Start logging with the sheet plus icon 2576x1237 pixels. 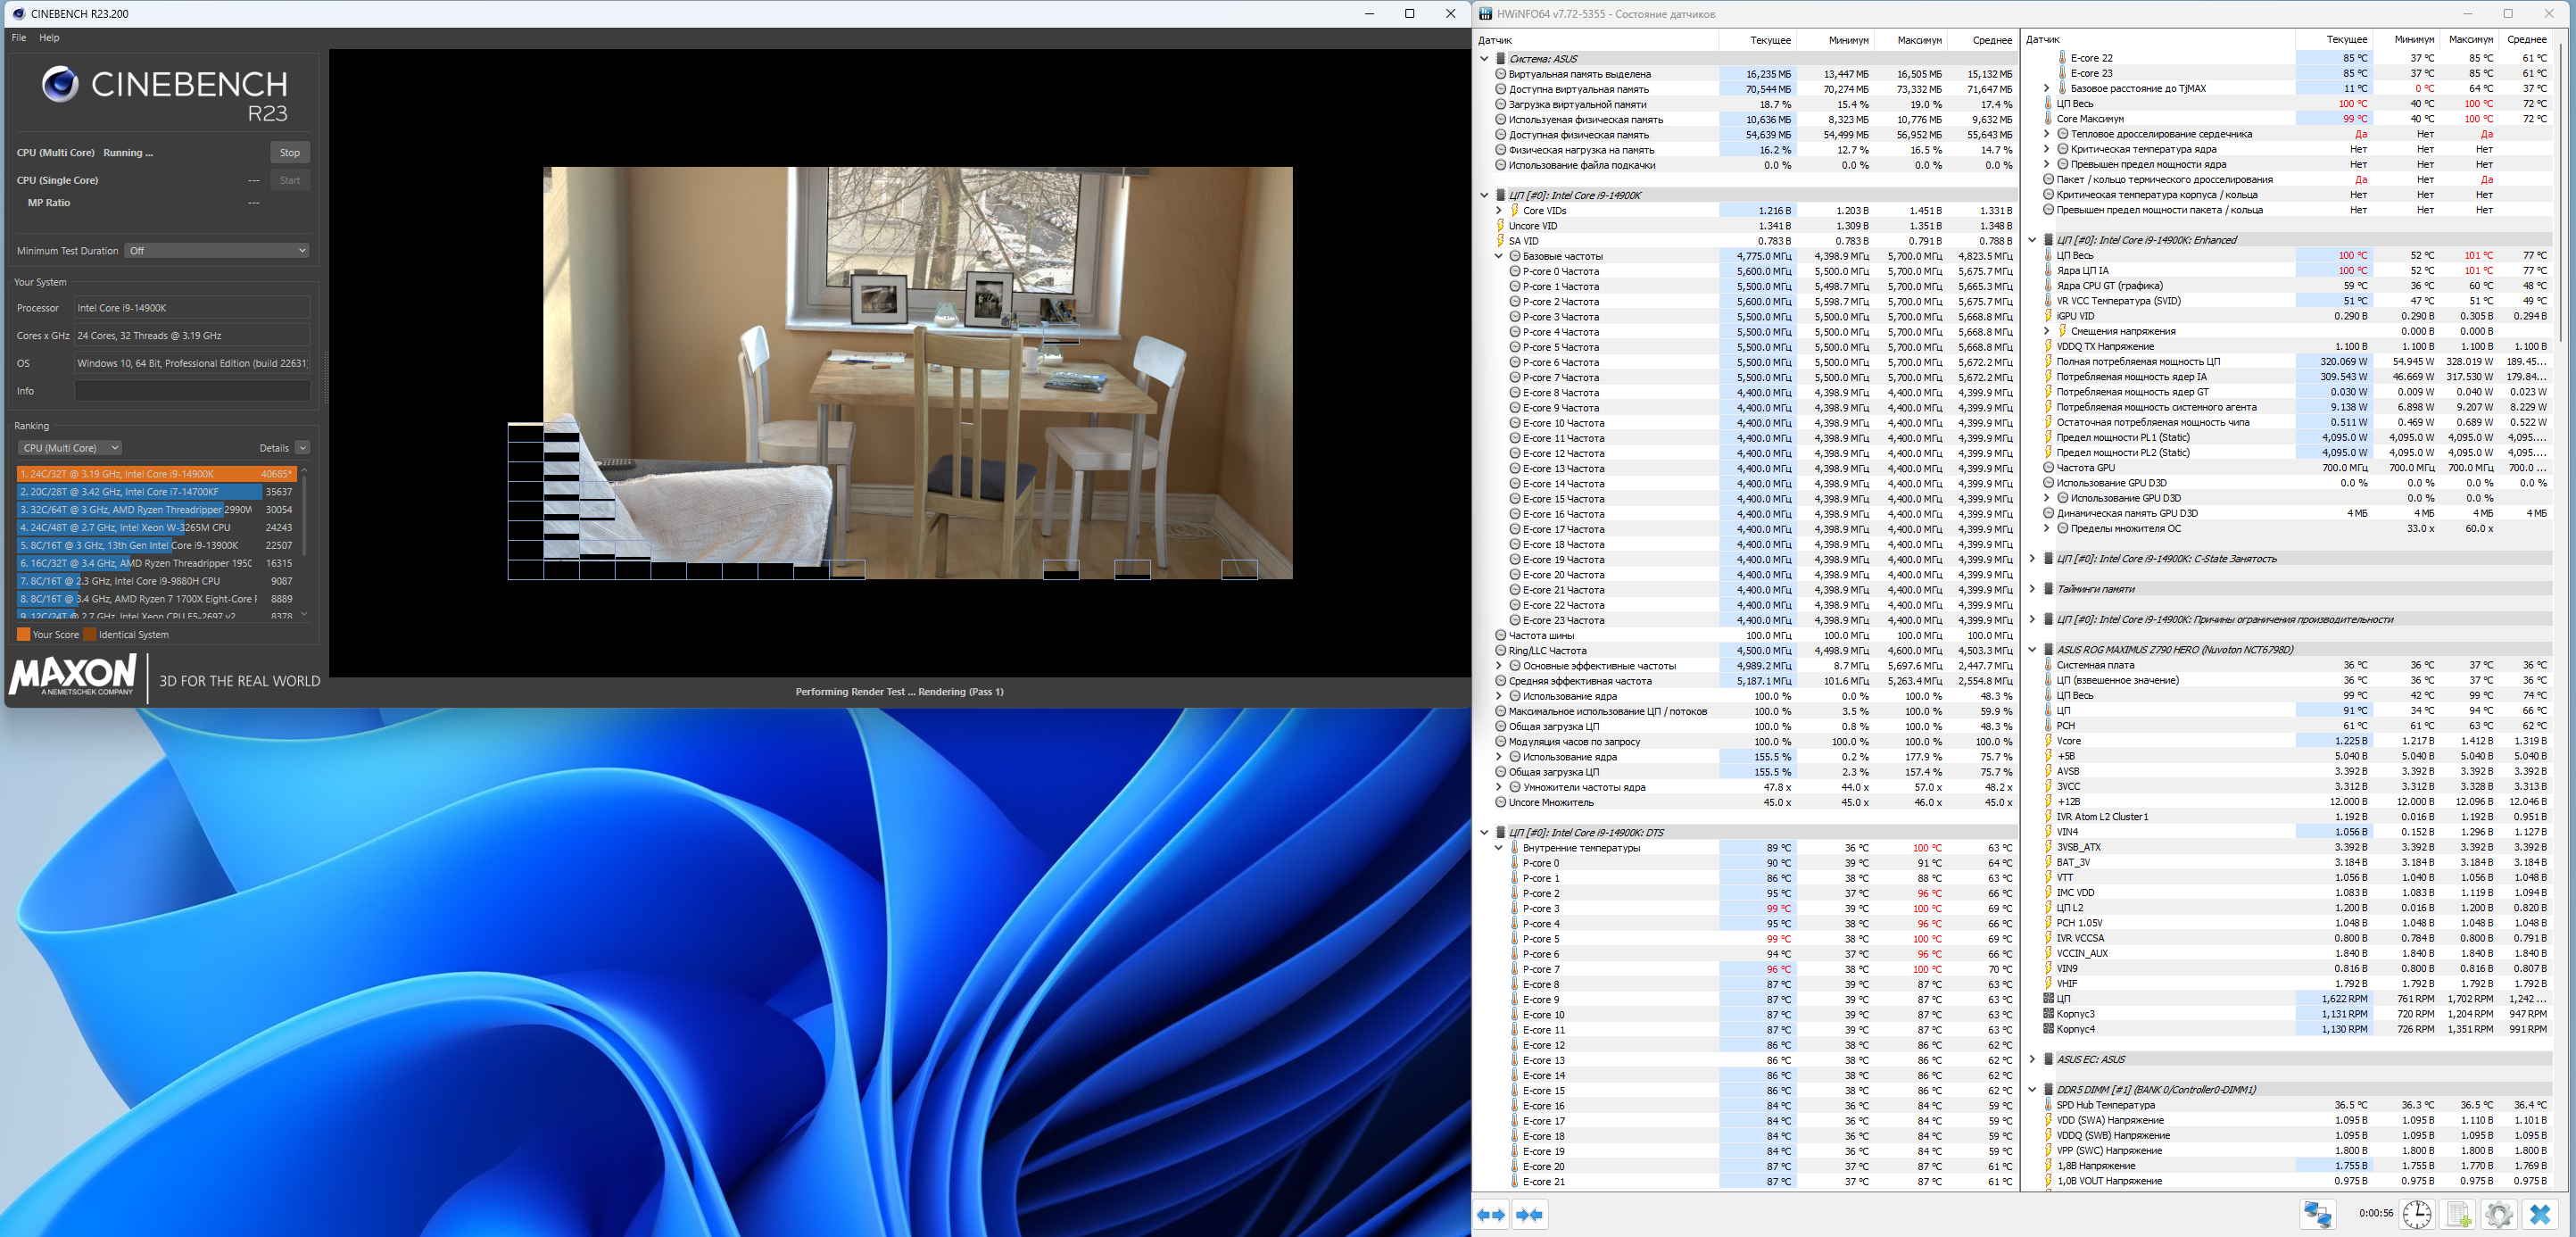tap(2458, 1214)
